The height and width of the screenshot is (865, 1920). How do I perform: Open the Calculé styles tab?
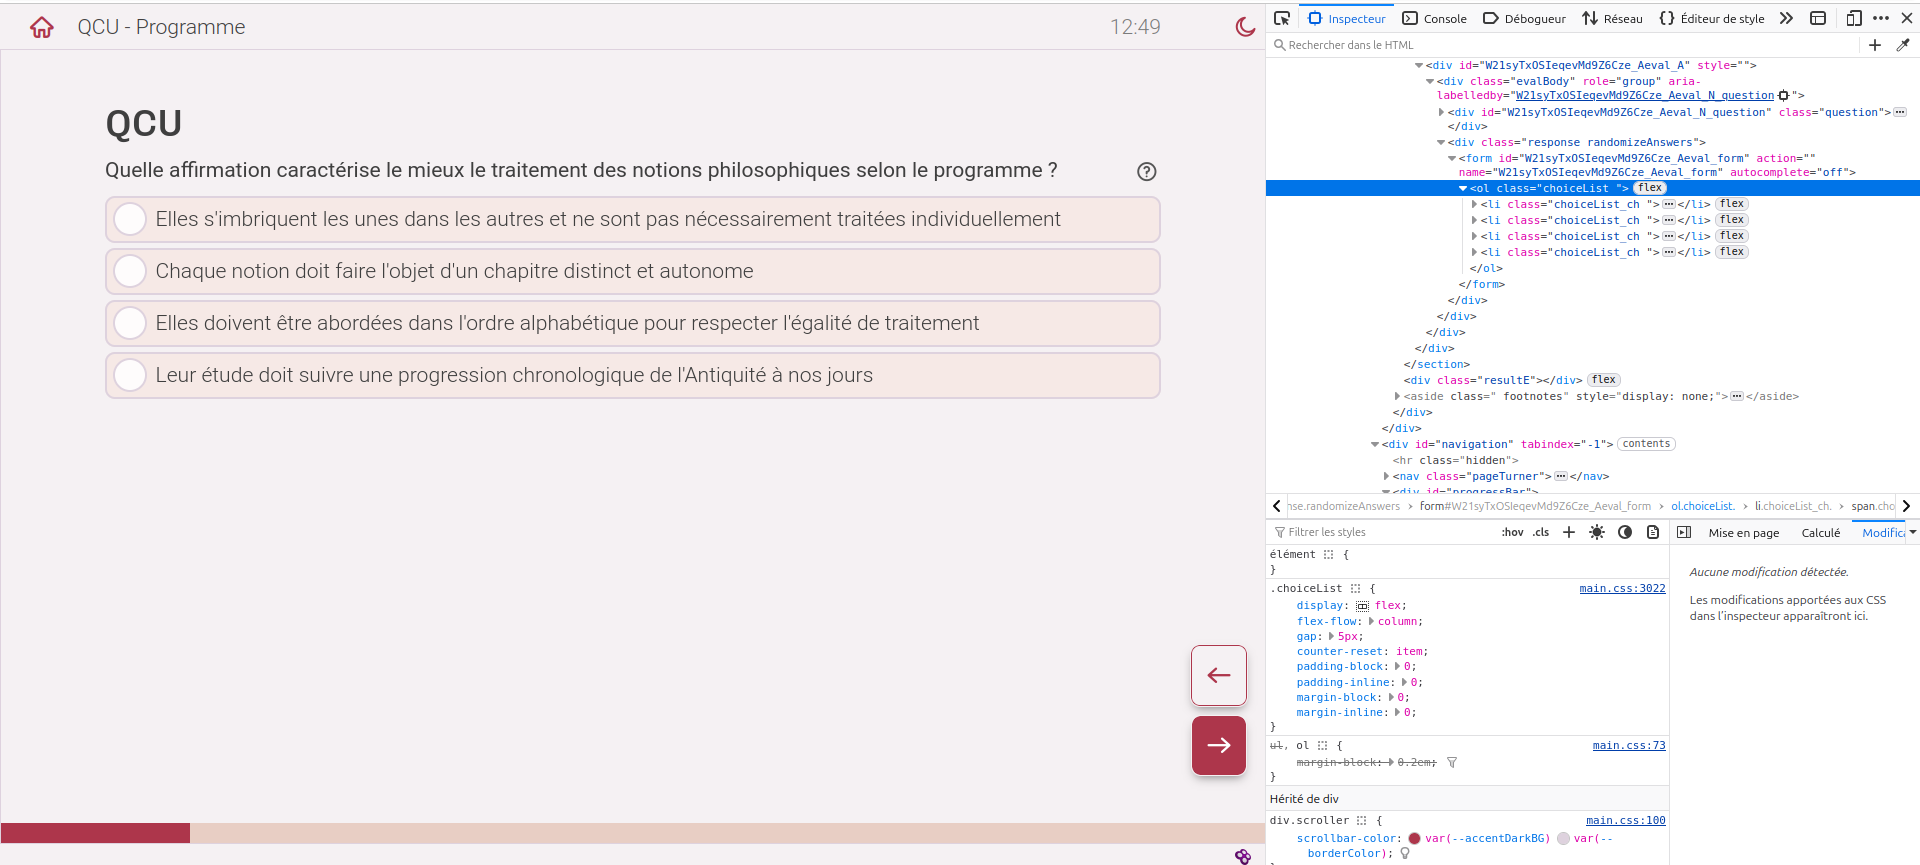(x=1820, y=533)
